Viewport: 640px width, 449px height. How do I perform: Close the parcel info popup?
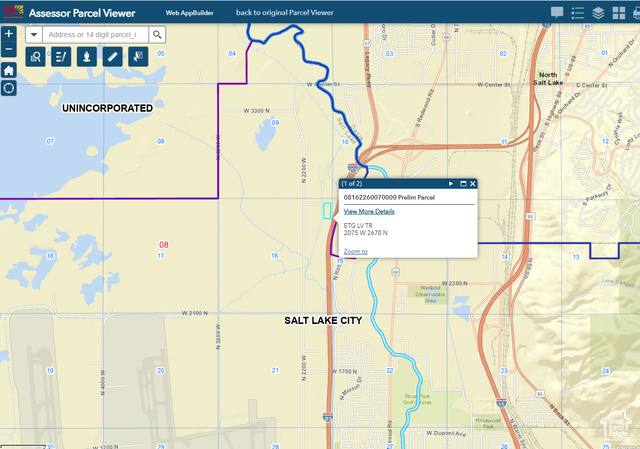click(x=473, y=184)
